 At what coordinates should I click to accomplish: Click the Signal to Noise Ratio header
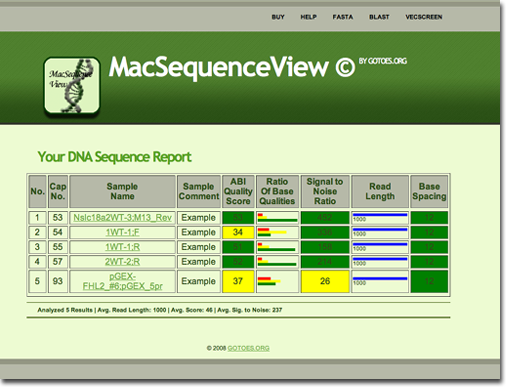click(x=325, y=191)
